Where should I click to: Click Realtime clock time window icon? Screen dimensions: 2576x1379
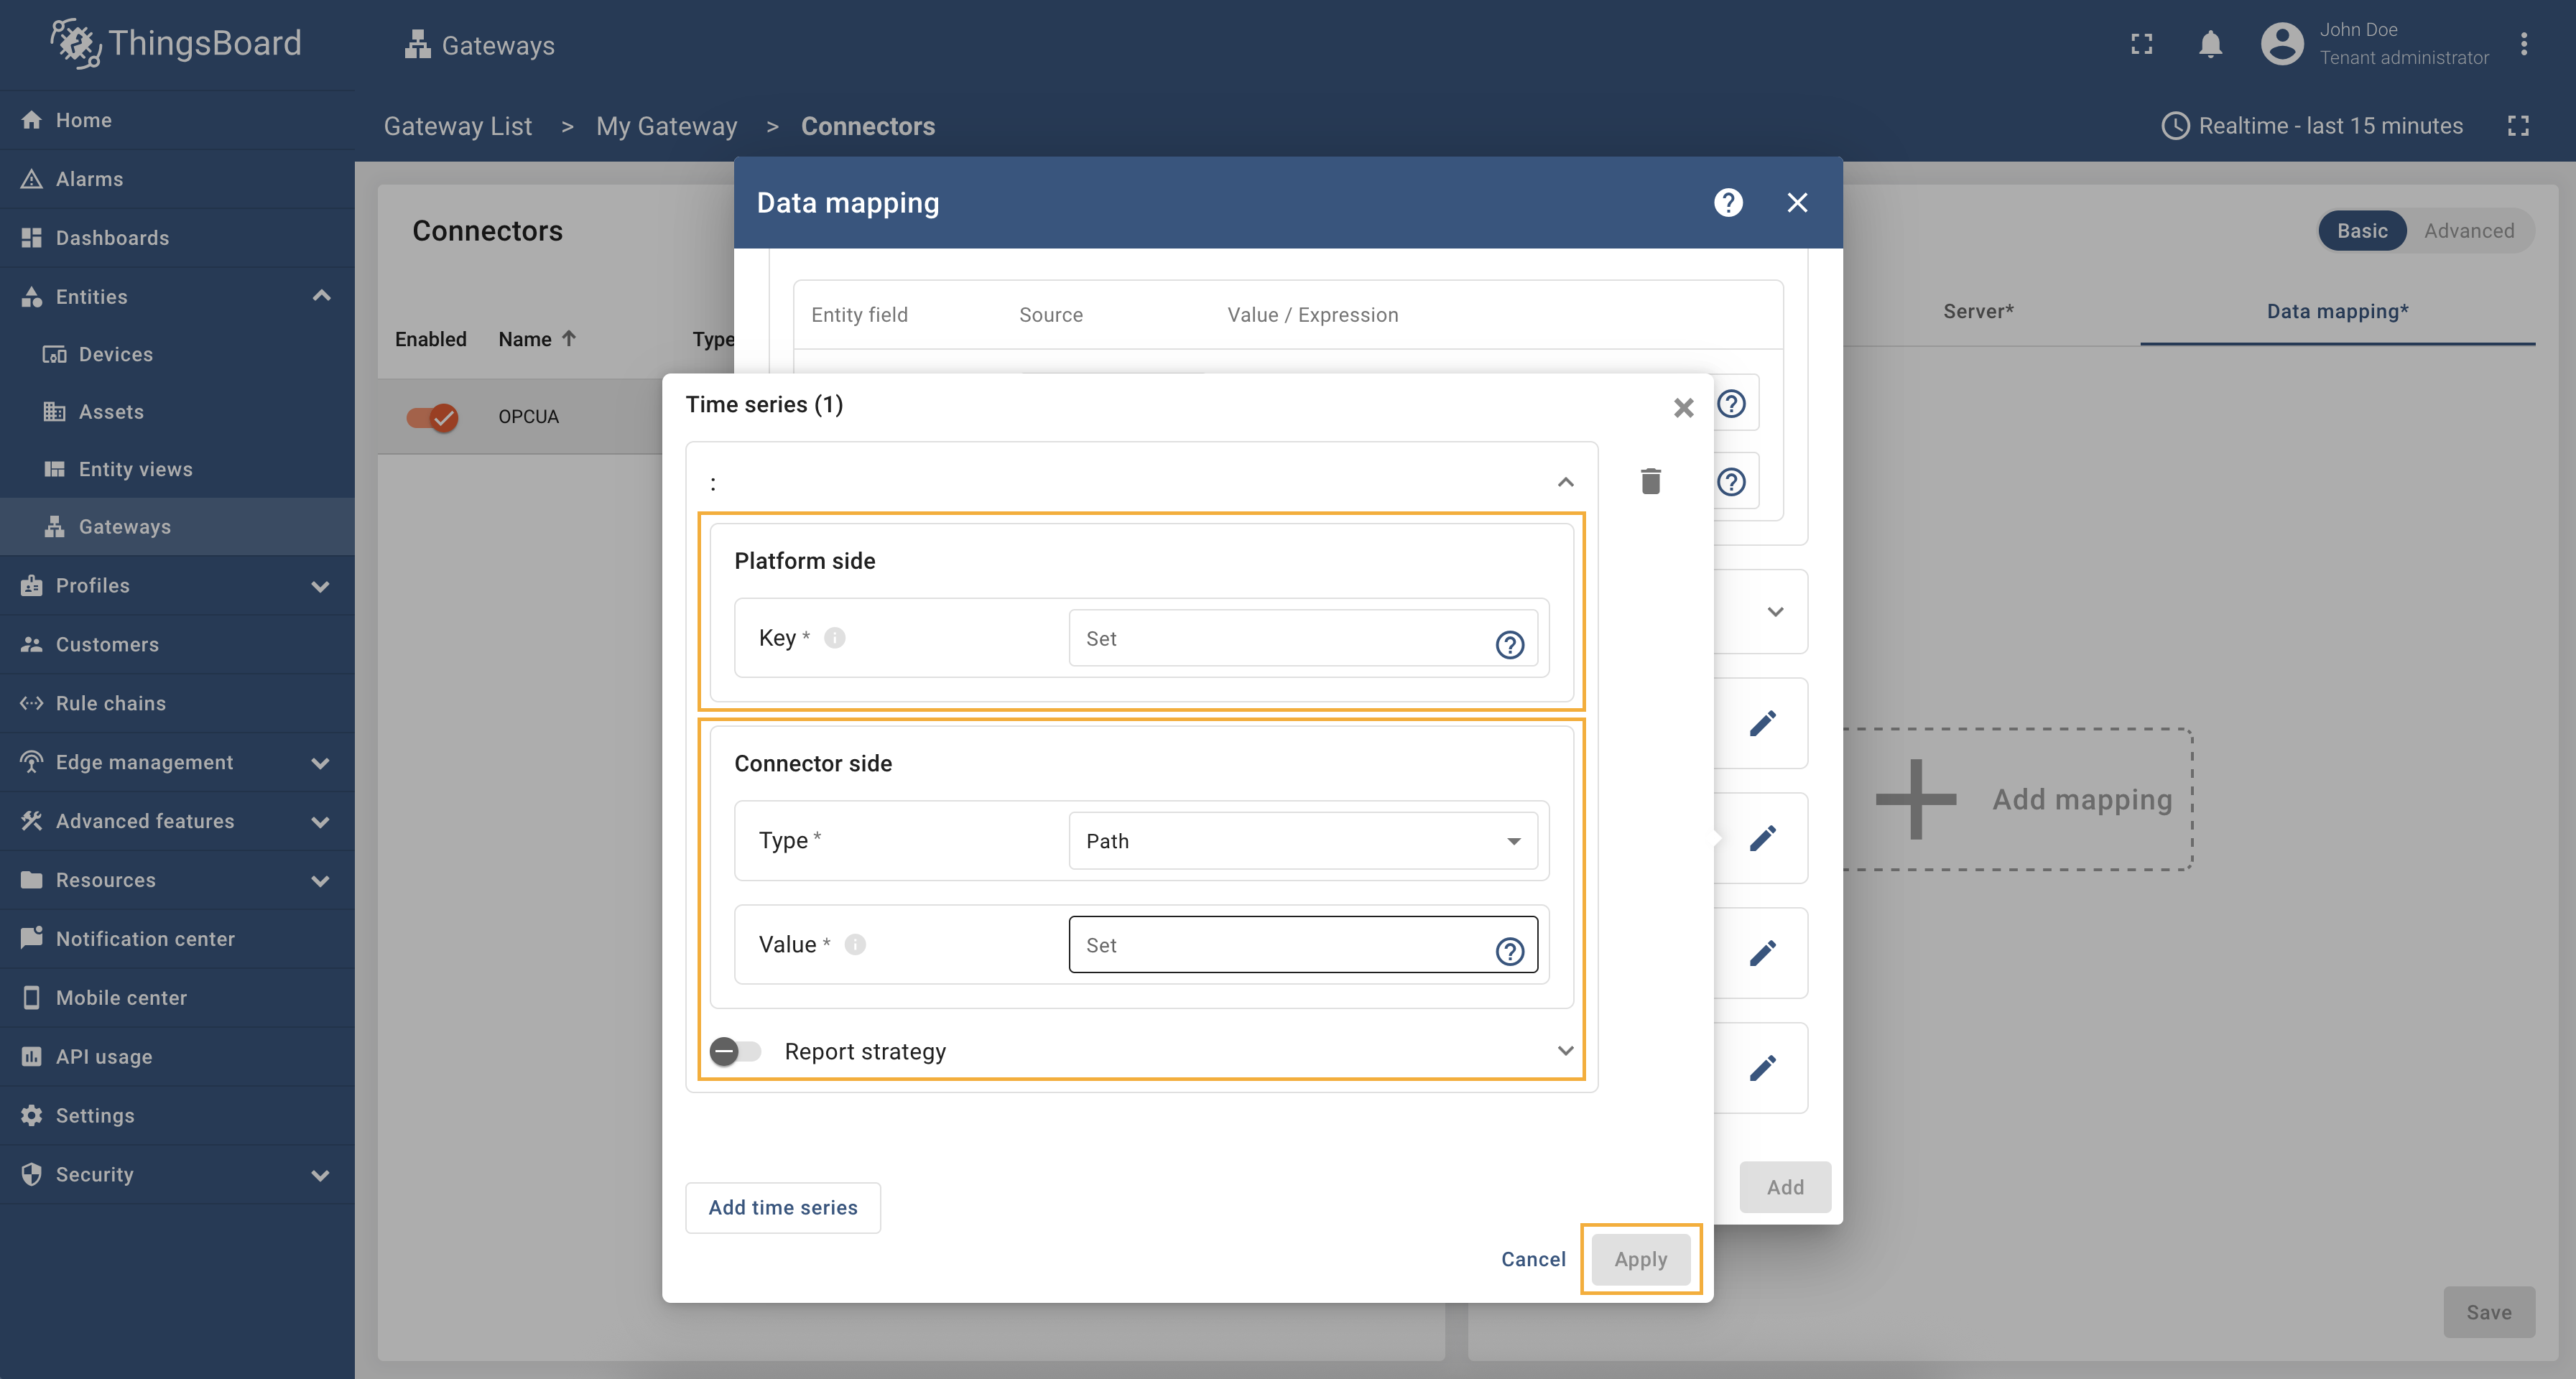(2176, 126)
